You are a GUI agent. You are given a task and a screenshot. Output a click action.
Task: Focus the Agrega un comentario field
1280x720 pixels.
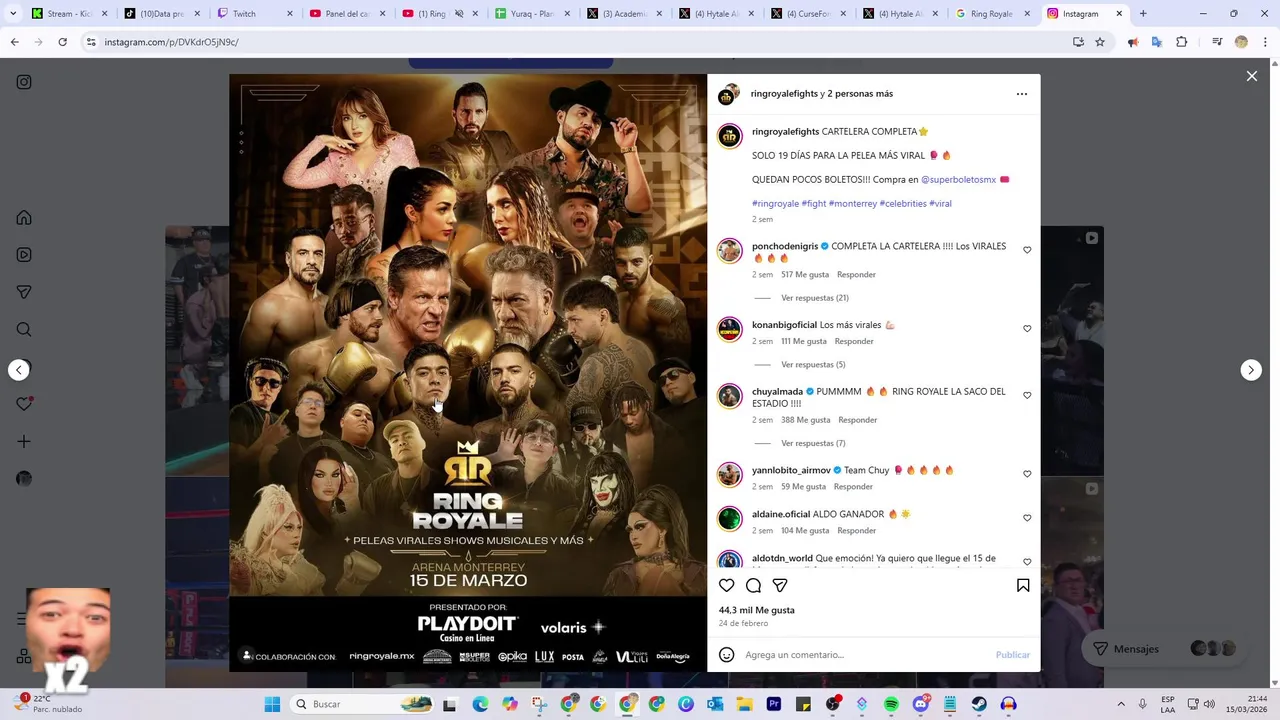click(865, 655)
